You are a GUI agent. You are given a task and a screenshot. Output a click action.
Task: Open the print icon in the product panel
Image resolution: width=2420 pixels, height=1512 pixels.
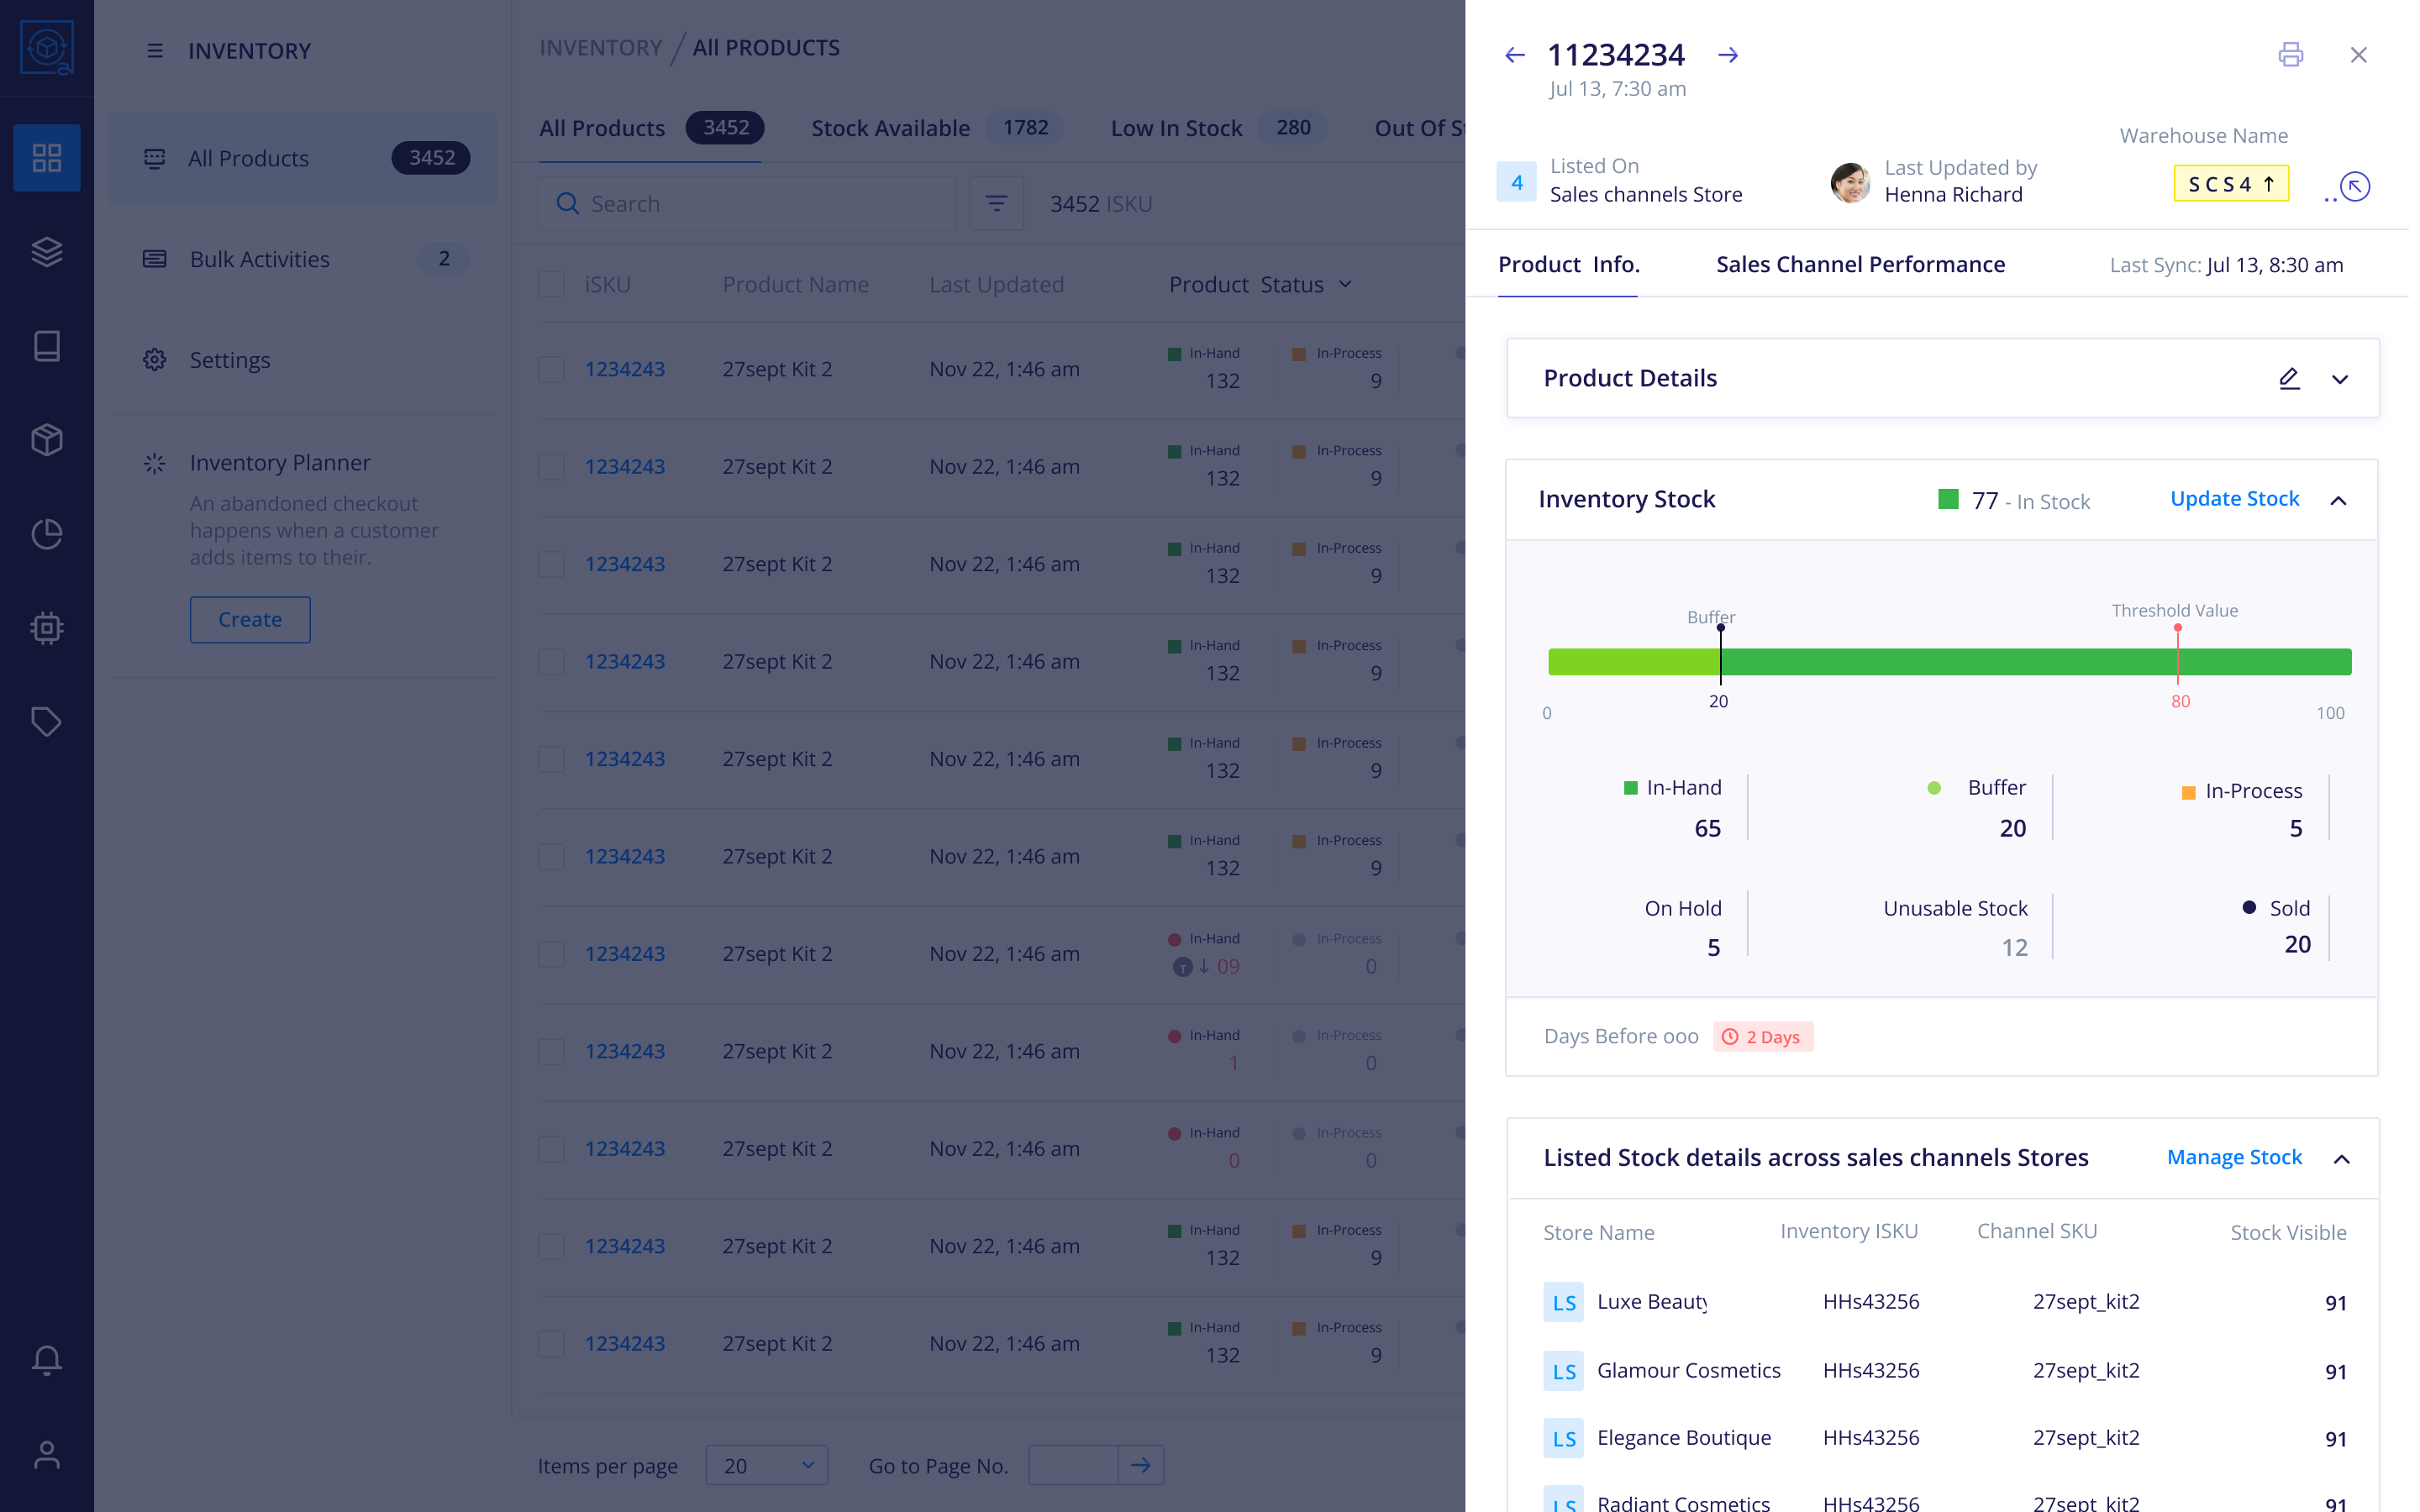[x=2291, y=55]
